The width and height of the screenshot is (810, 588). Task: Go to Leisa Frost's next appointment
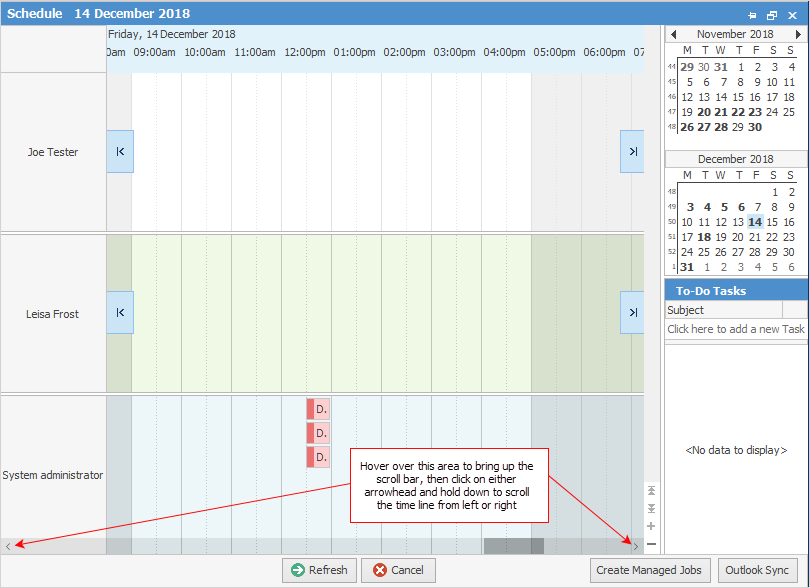click(631, 312)
